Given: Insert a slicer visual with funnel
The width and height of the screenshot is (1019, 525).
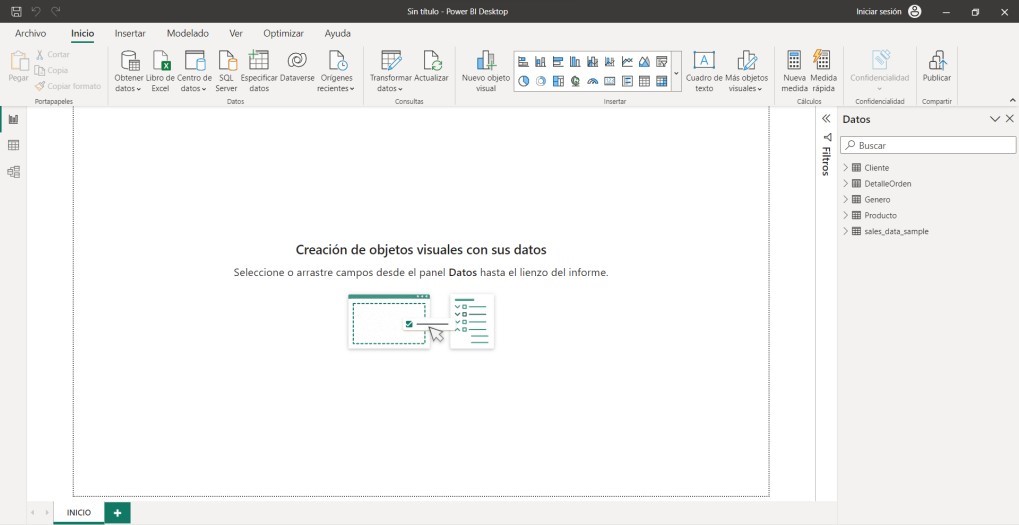Looking at the screenshot, I should click(662, 62).
